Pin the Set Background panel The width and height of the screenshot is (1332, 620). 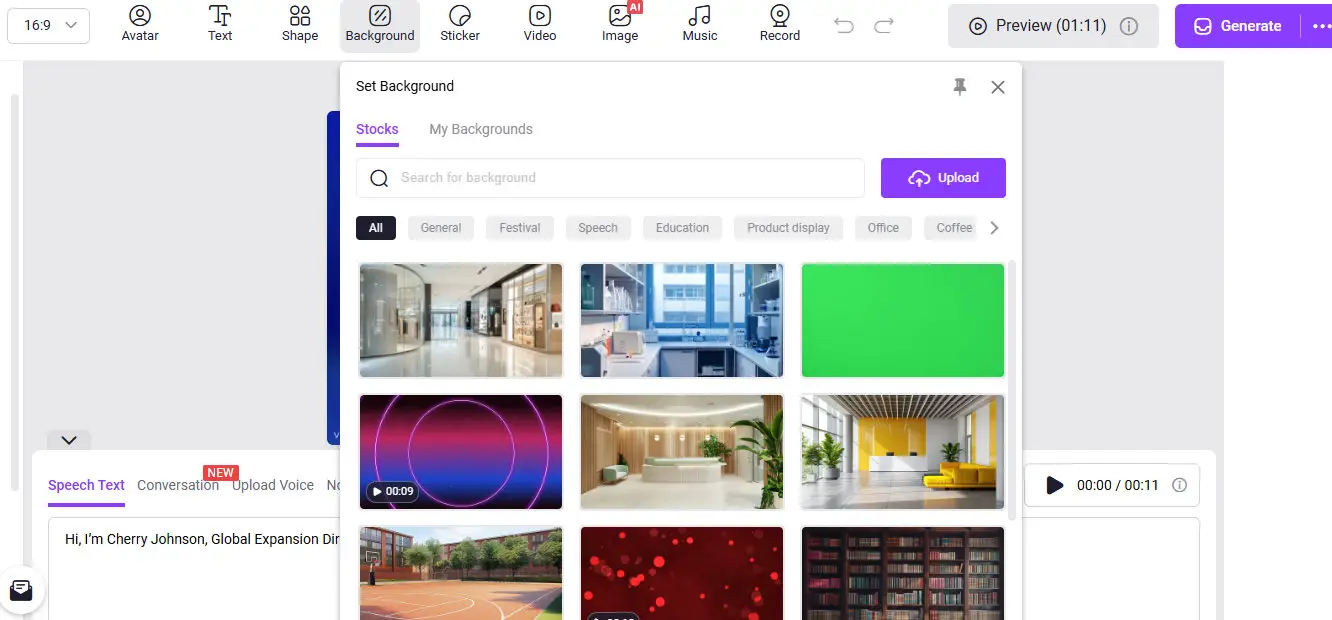click(960, 87)
